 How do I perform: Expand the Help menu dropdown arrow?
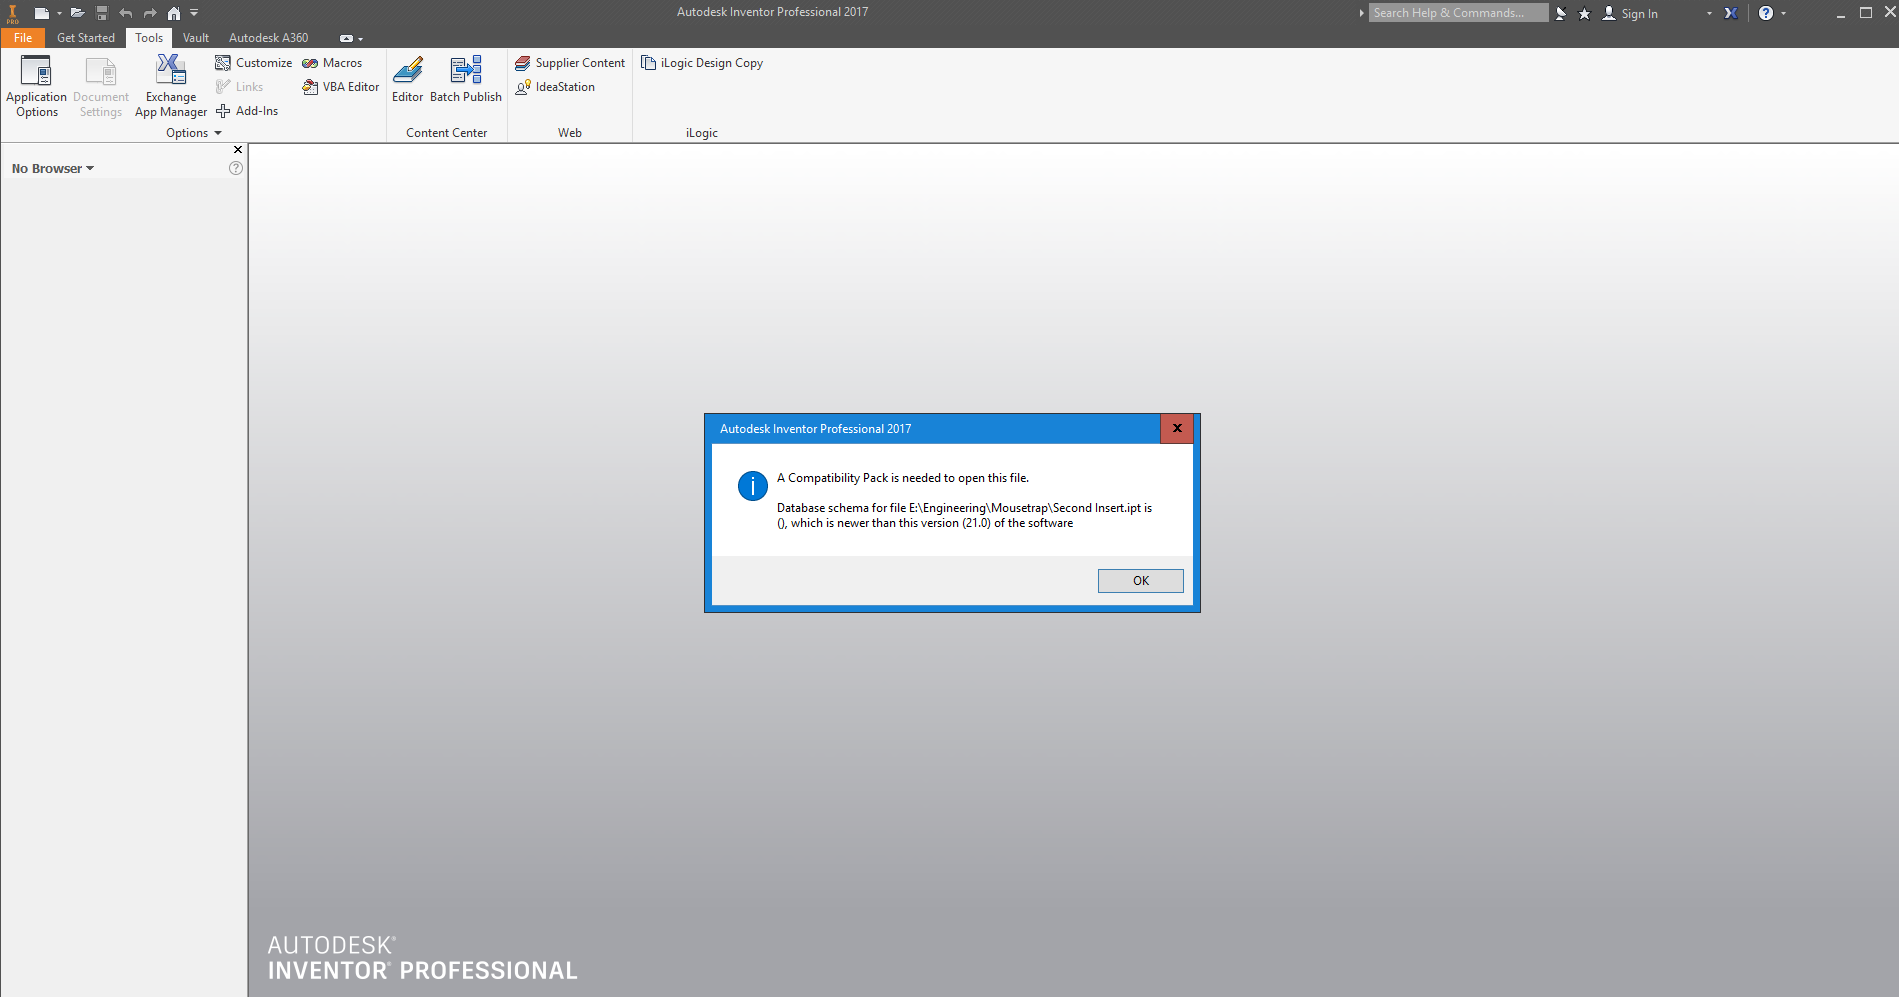click(x=1782, y=13)
